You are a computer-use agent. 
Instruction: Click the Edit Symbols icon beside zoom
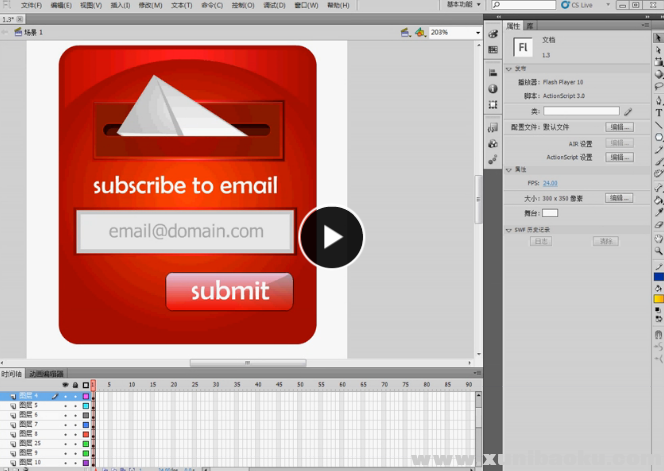pyautogui.click(x=421, y=32)
